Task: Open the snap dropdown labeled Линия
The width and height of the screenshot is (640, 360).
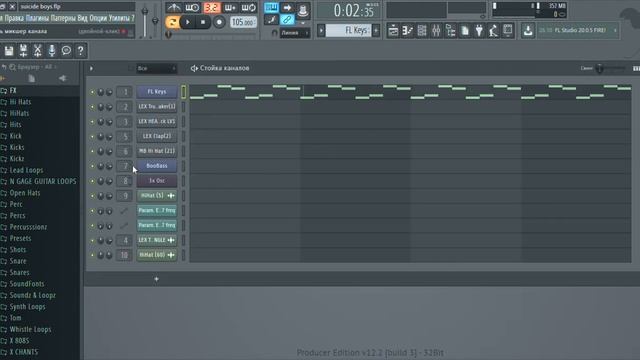Action: coord(295,33)
